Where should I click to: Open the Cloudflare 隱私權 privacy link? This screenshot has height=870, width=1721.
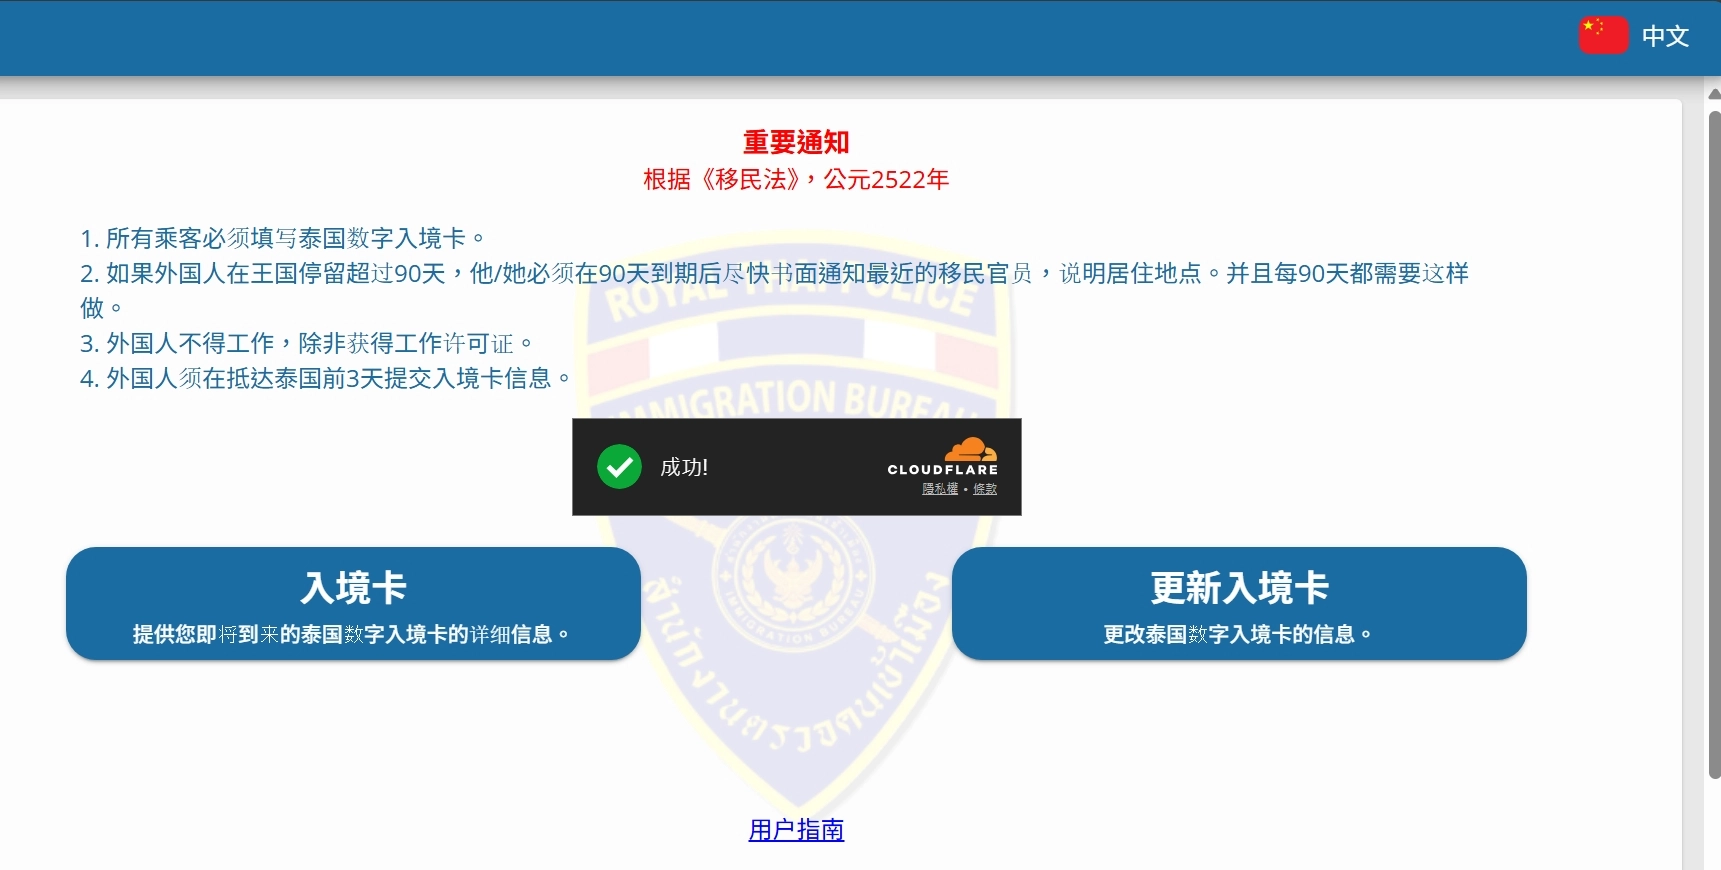939,489
